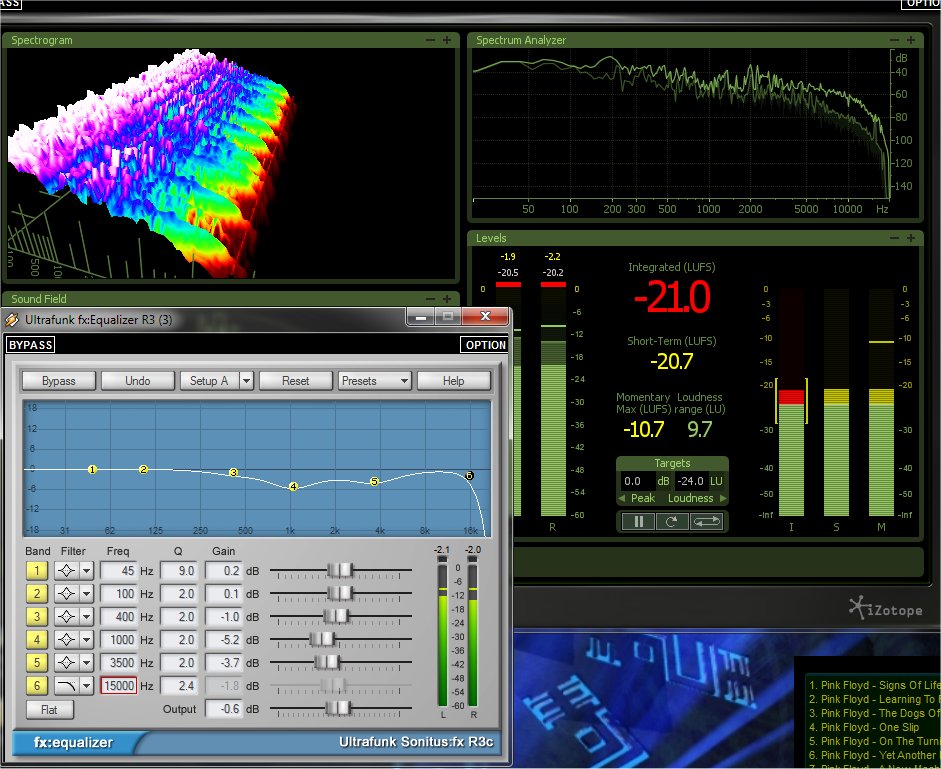Open band 1 filter type dropdown
941x769 pixels.
87,570
